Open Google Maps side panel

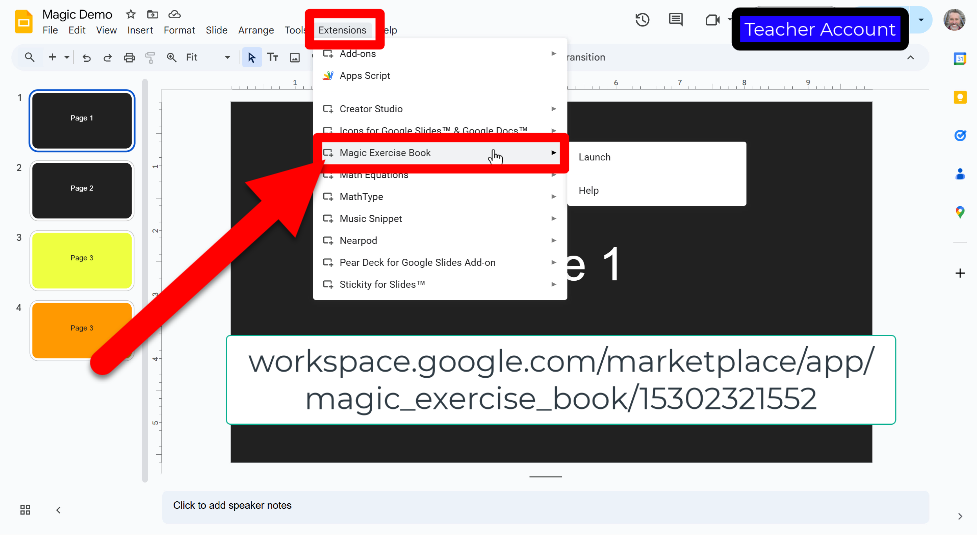tap(960, 212)
